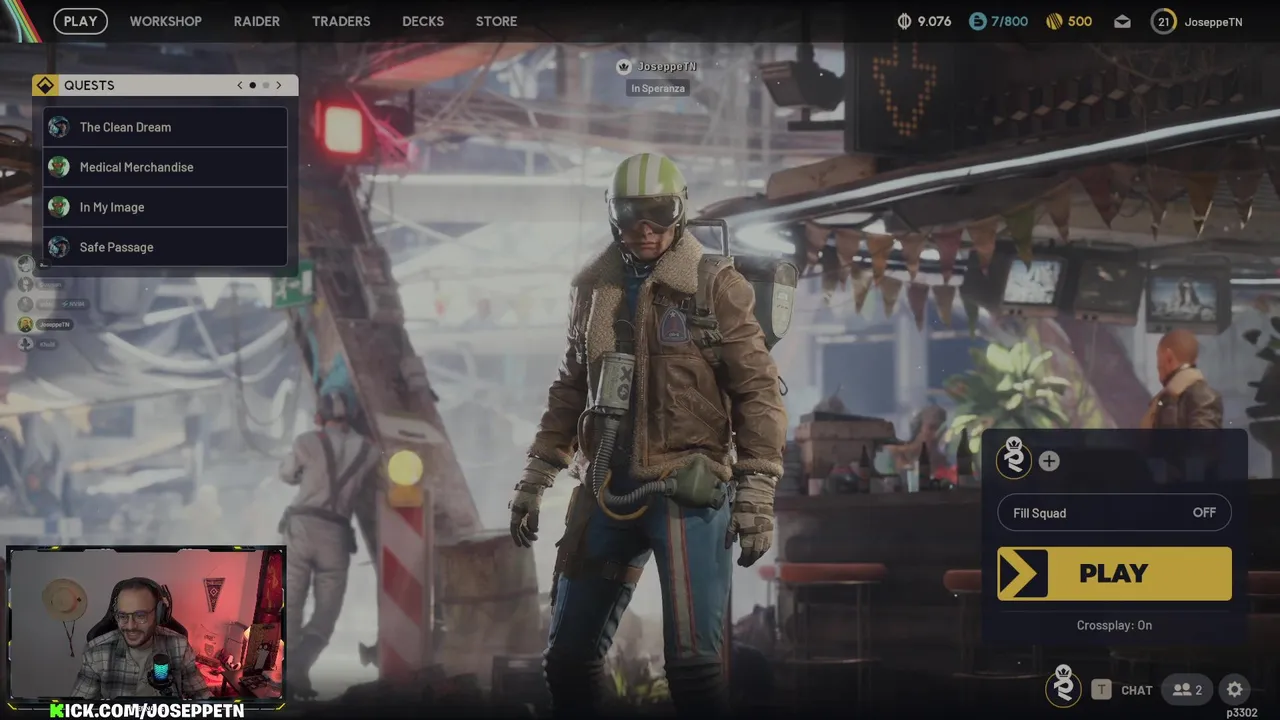Open the social list showing 2 players

(x=1187, y=690)
